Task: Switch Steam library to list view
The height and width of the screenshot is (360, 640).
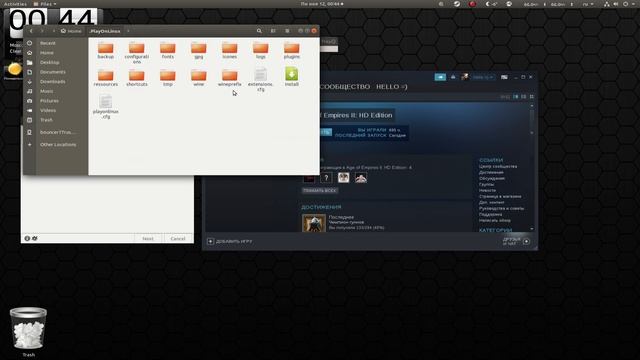Action: (524, 97)
